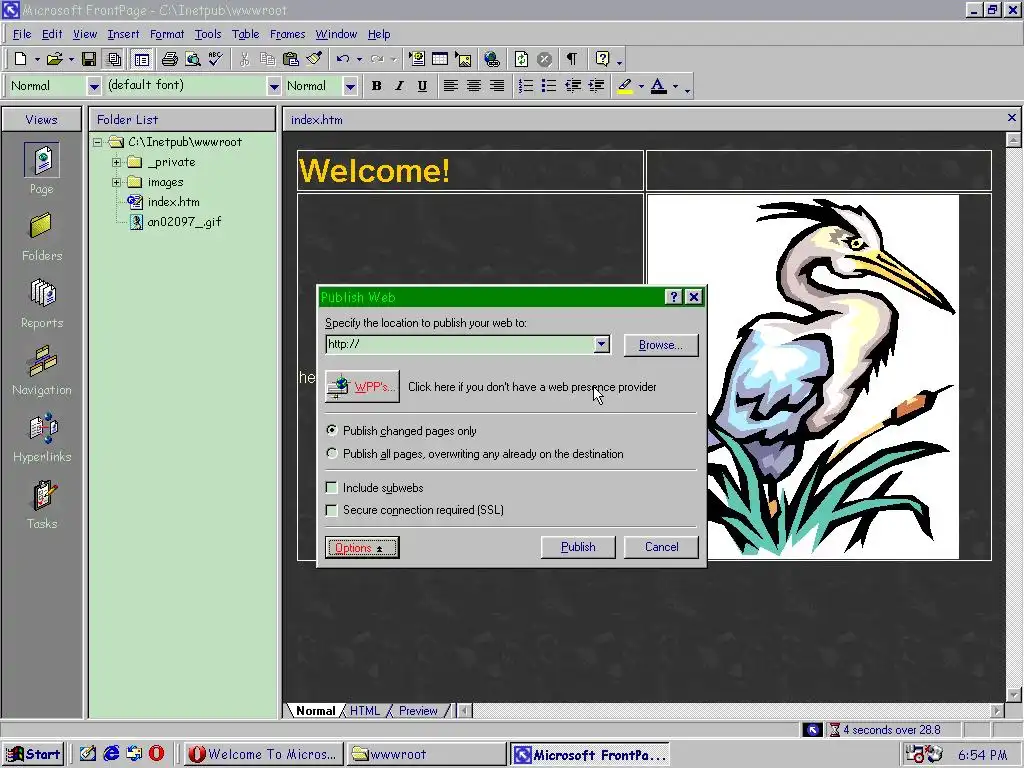Open Reports view in Views bar

click(x=42, y=304)
